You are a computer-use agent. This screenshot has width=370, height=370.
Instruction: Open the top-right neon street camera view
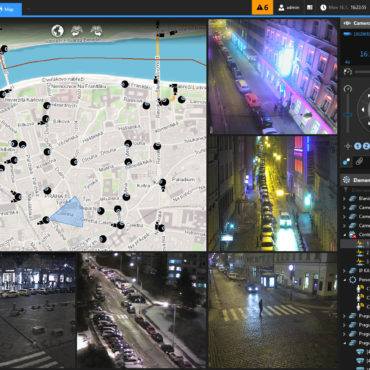(x=273, y=77)
